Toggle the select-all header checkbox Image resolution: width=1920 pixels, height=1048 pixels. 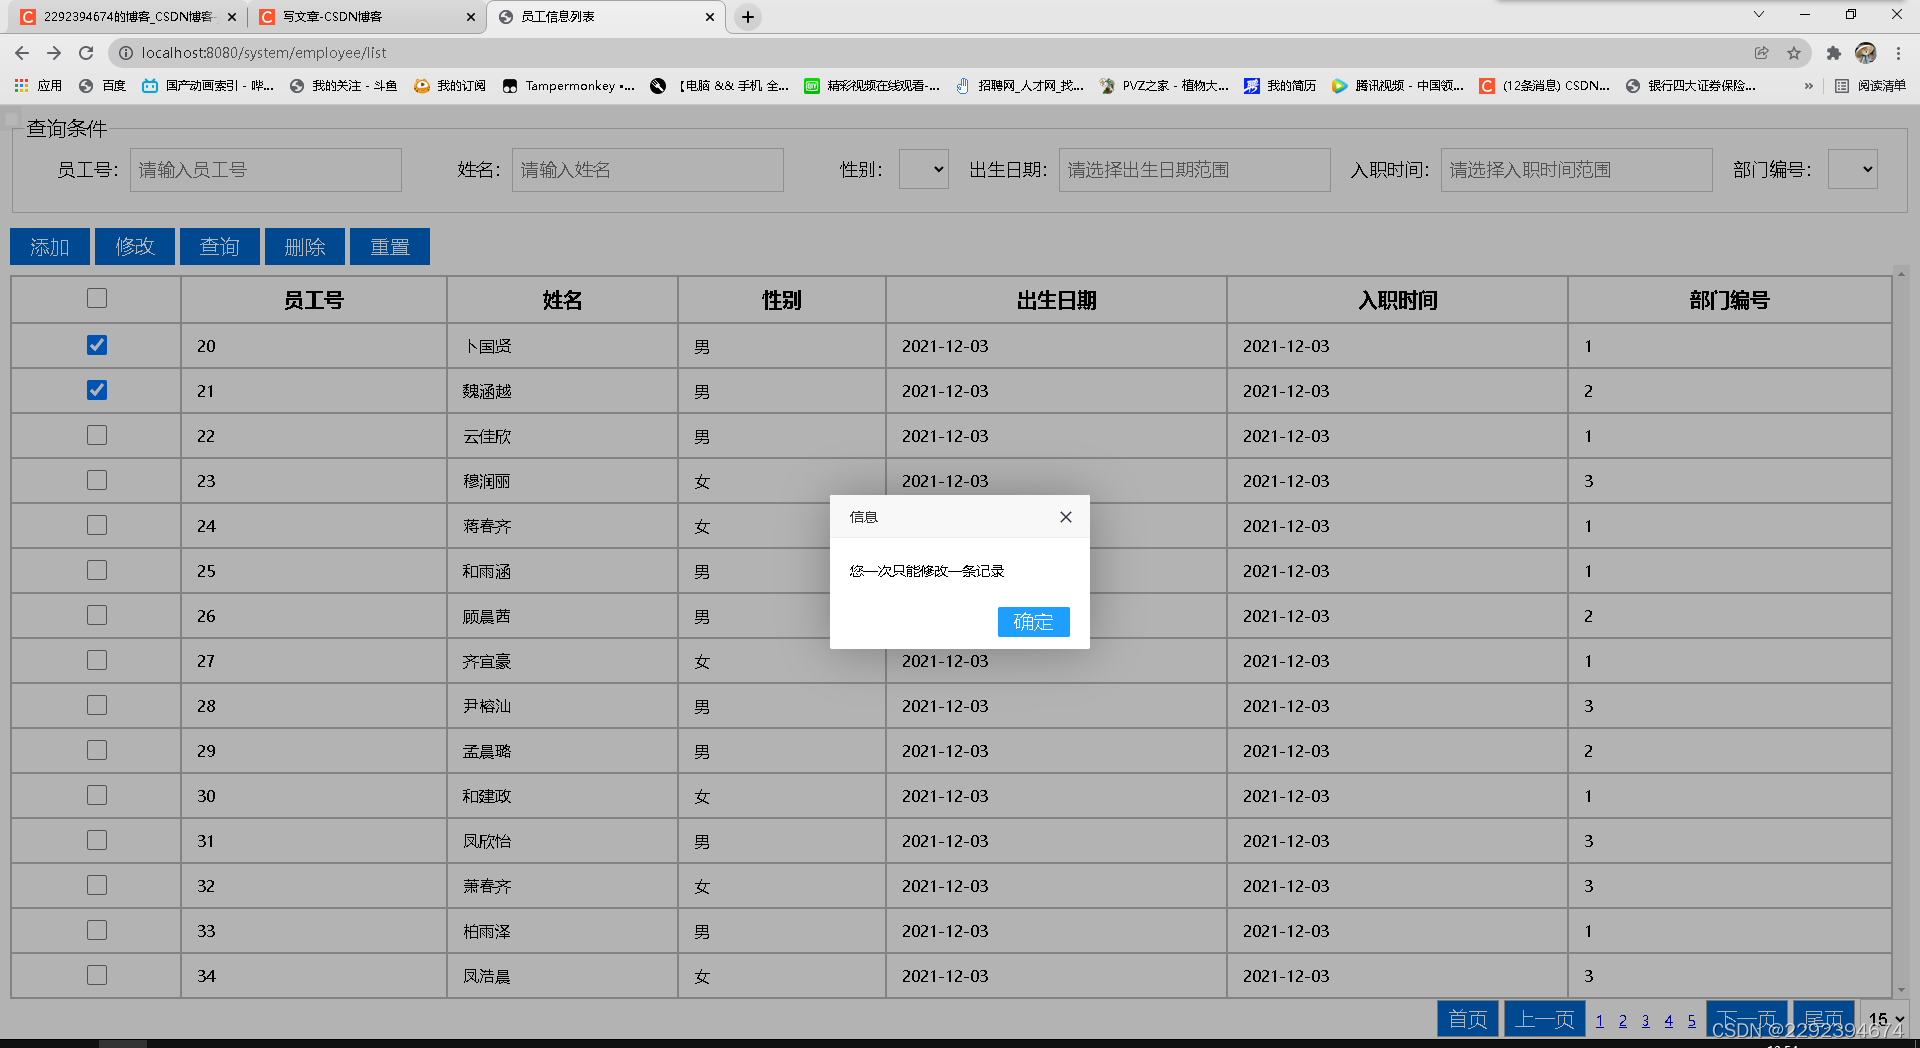(x=97, y=298)
